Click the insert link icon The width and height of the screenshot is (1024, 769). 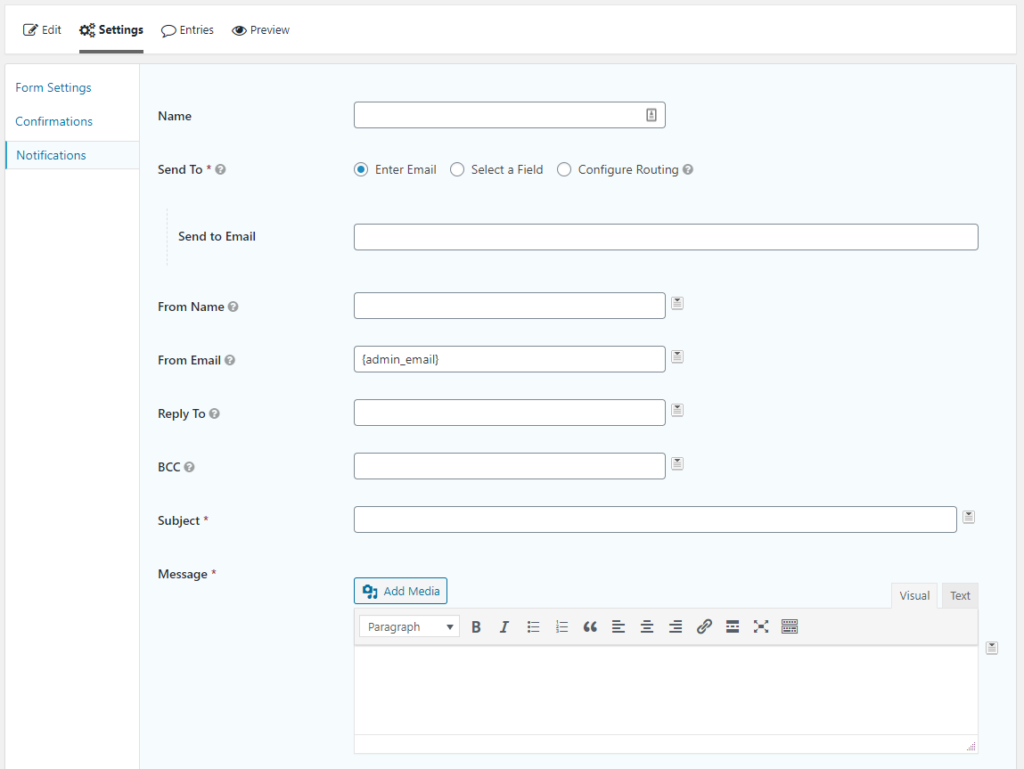[704, 627]
